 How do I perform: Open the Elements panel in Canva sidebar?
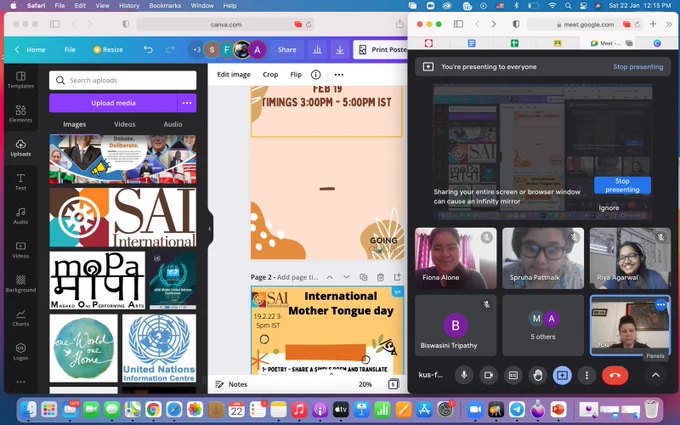(20, 114)
